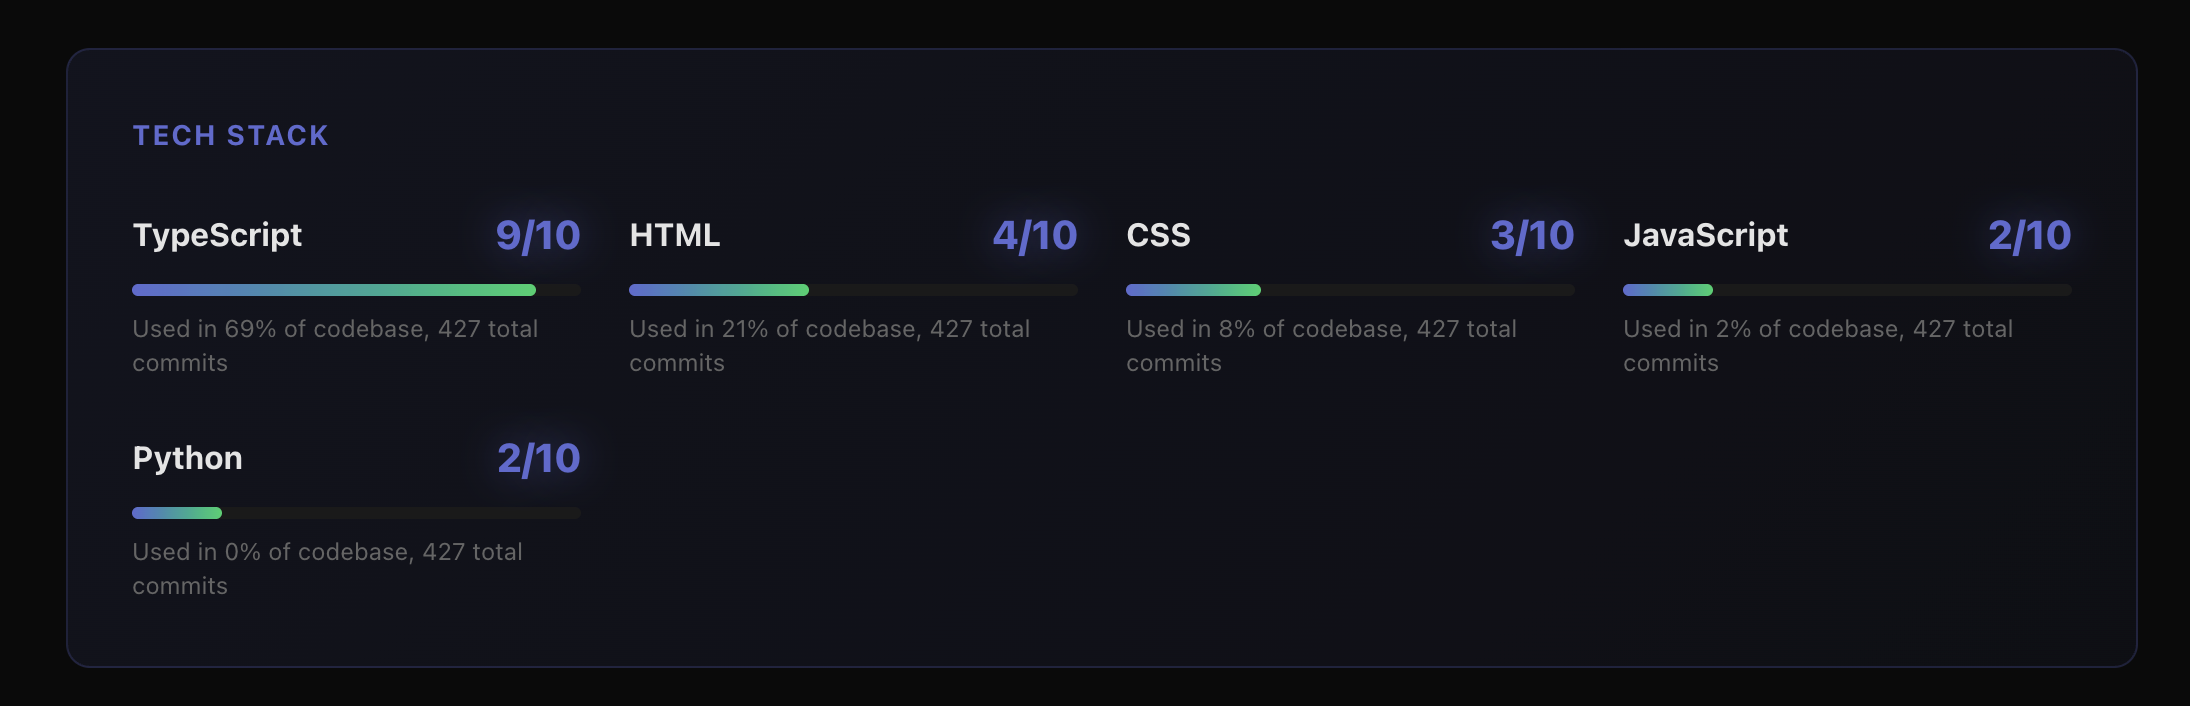Click the 8% of codebase description
This screenshot has height=706, width=2190.
coord(1321,345)
